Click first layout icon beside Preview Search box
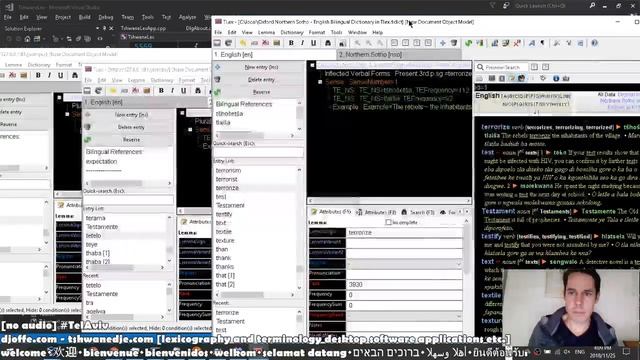The height and width of the screenshot is (360, 640). click(534, 67)
